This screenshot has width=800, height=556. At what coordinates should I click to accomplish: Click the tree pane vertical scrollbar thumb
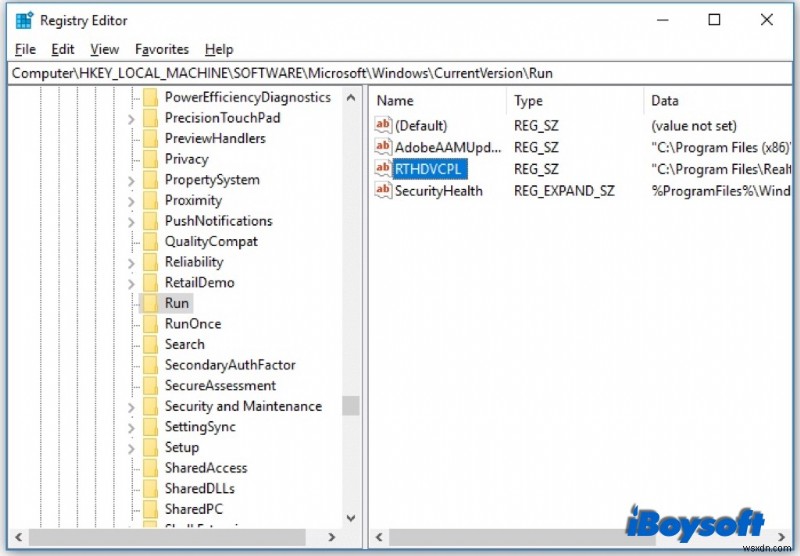[351, 406]
